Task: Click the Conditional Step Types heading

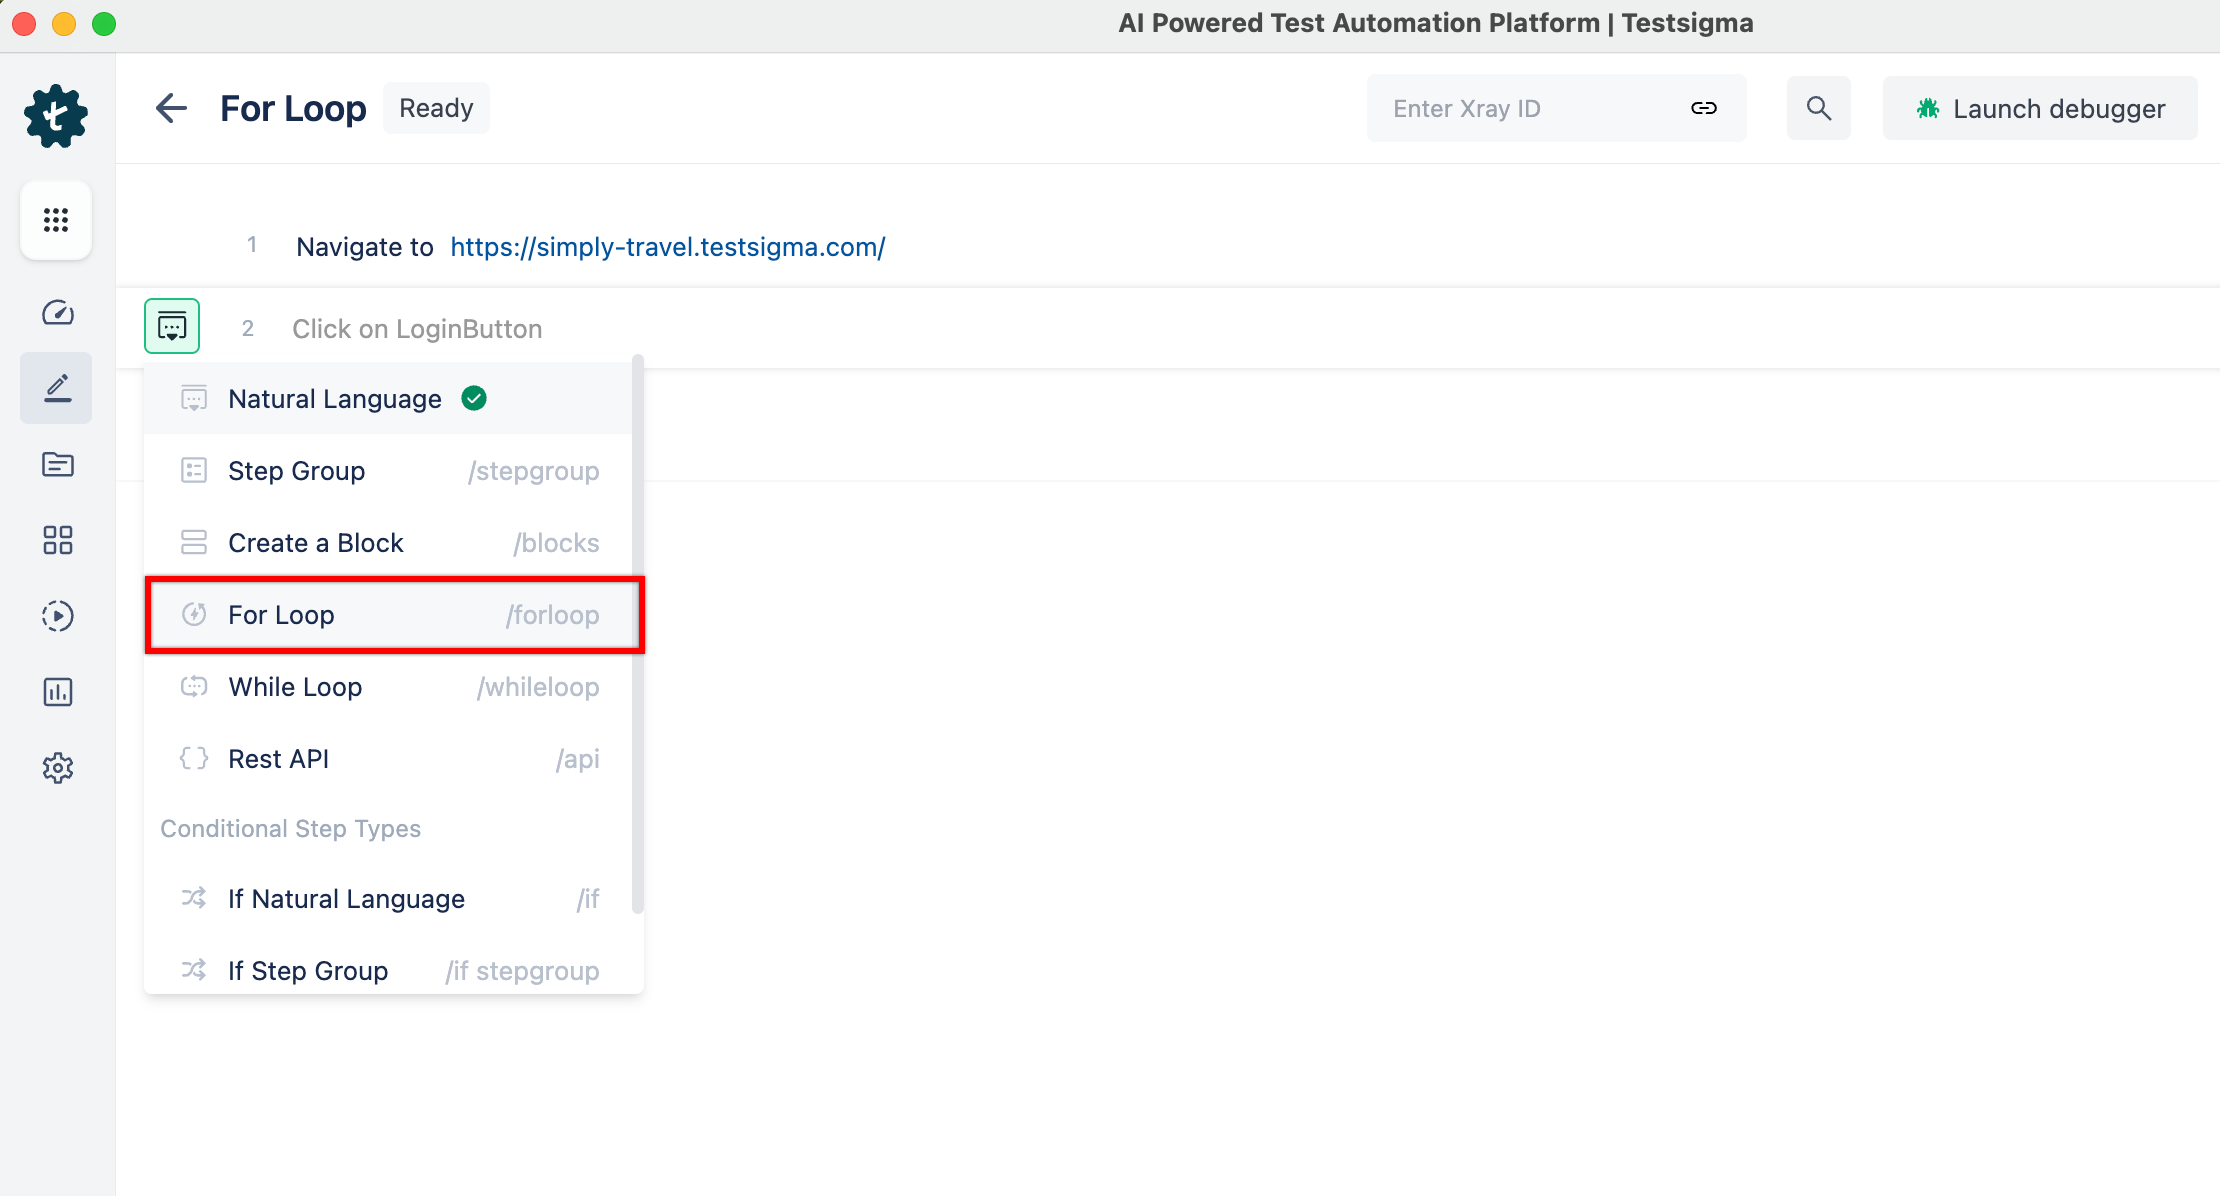Action: [290, 829]
